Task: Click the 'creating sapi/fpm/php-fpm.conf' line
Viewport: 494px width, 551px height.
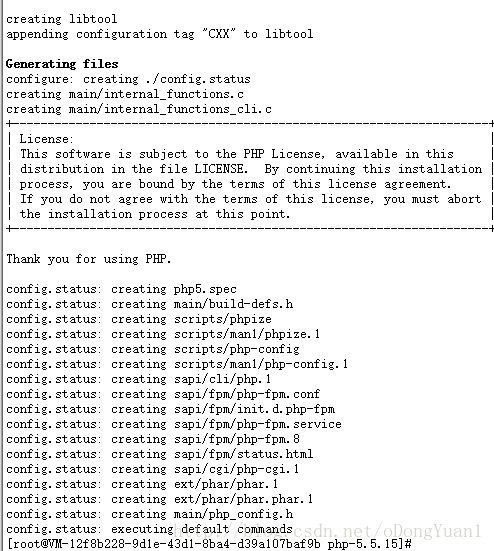Action: click(163, 395)
